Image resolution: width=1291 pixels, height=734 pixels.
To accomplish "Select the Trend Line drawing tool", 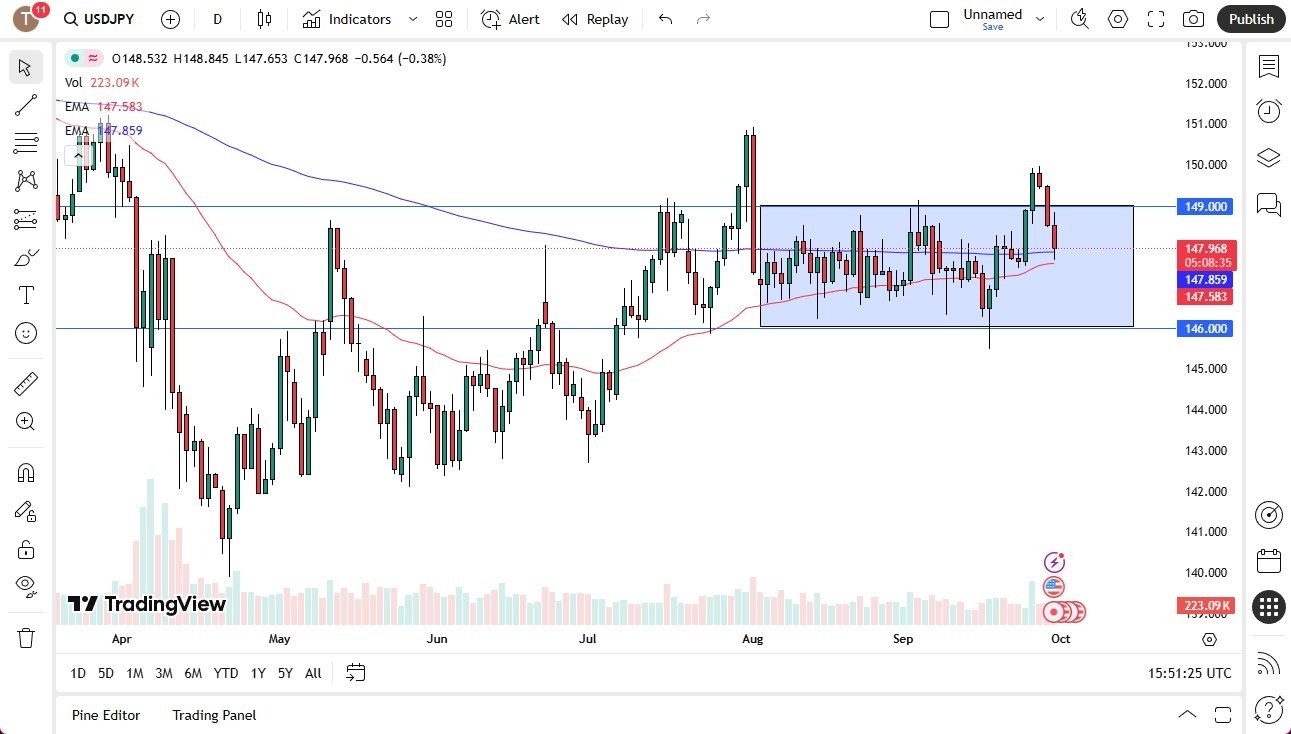I will pyautogui.click(x=25, y=105).
